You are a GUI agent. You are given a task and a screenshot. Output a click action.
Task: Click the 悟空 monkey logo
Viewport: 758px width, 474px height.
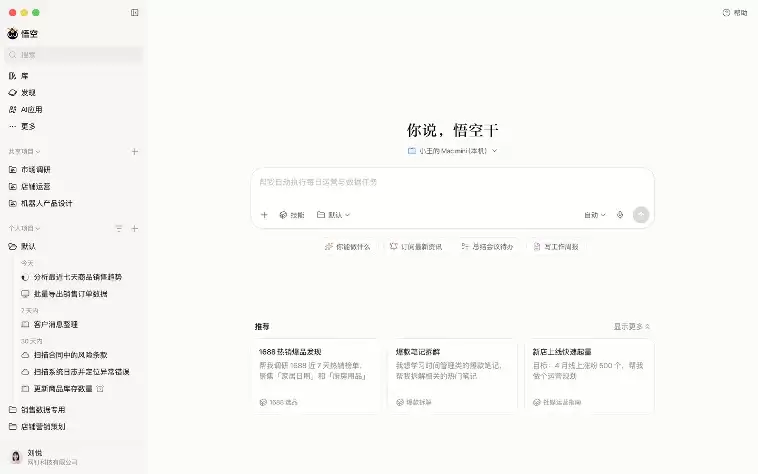[13, 33]
